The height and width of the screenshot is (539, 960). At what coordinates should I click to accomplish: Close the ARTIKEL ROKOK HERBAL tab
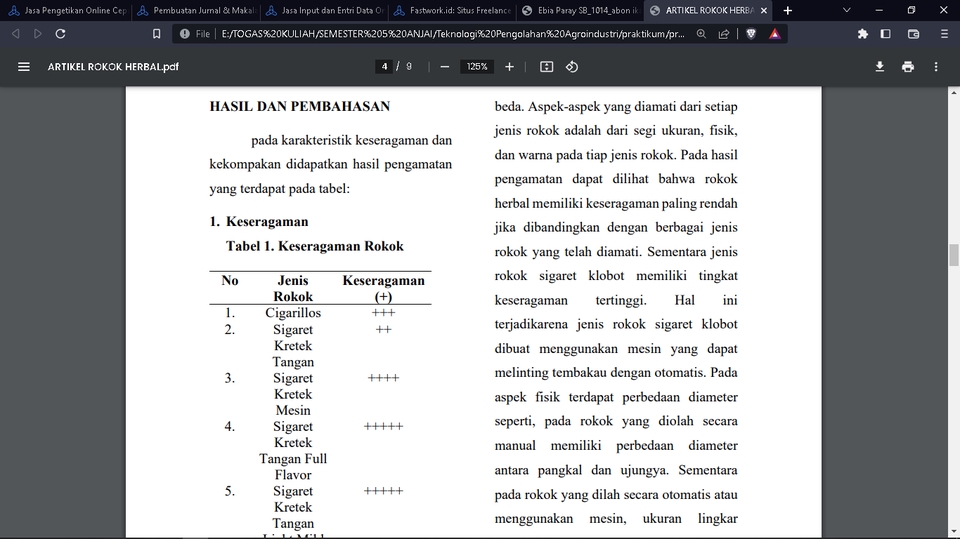(763, 10)
